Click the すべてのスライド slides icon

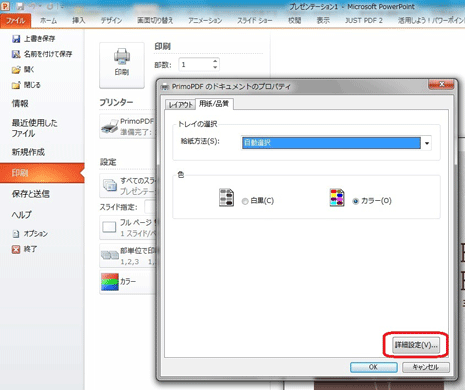point(110,185)
